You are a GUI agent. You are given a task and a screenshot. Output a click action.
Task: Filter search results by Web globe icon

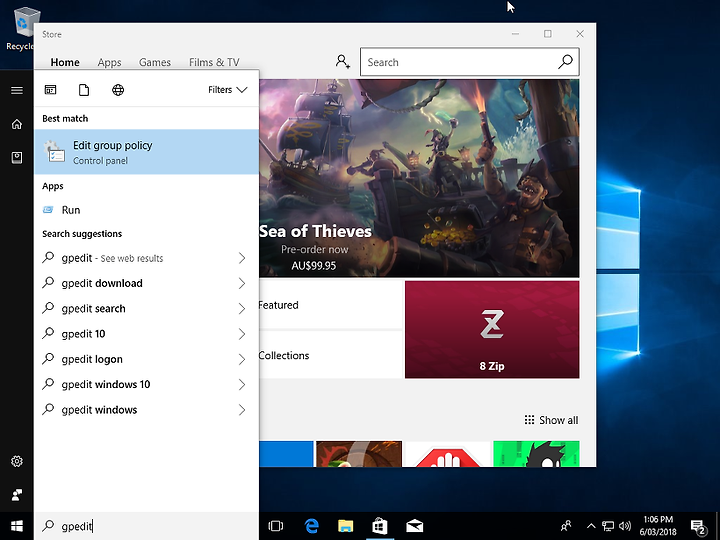pos(118,90)
